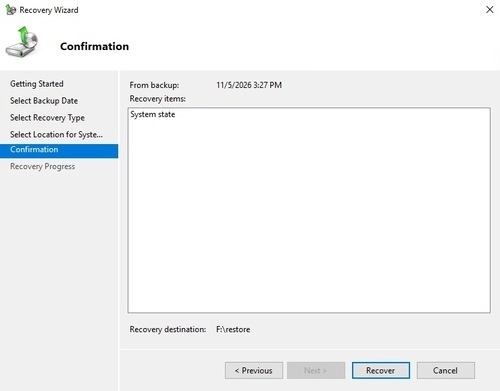Open the Select Backup Date step
Viewport: 500px width, 391px height.
[44, 101]
